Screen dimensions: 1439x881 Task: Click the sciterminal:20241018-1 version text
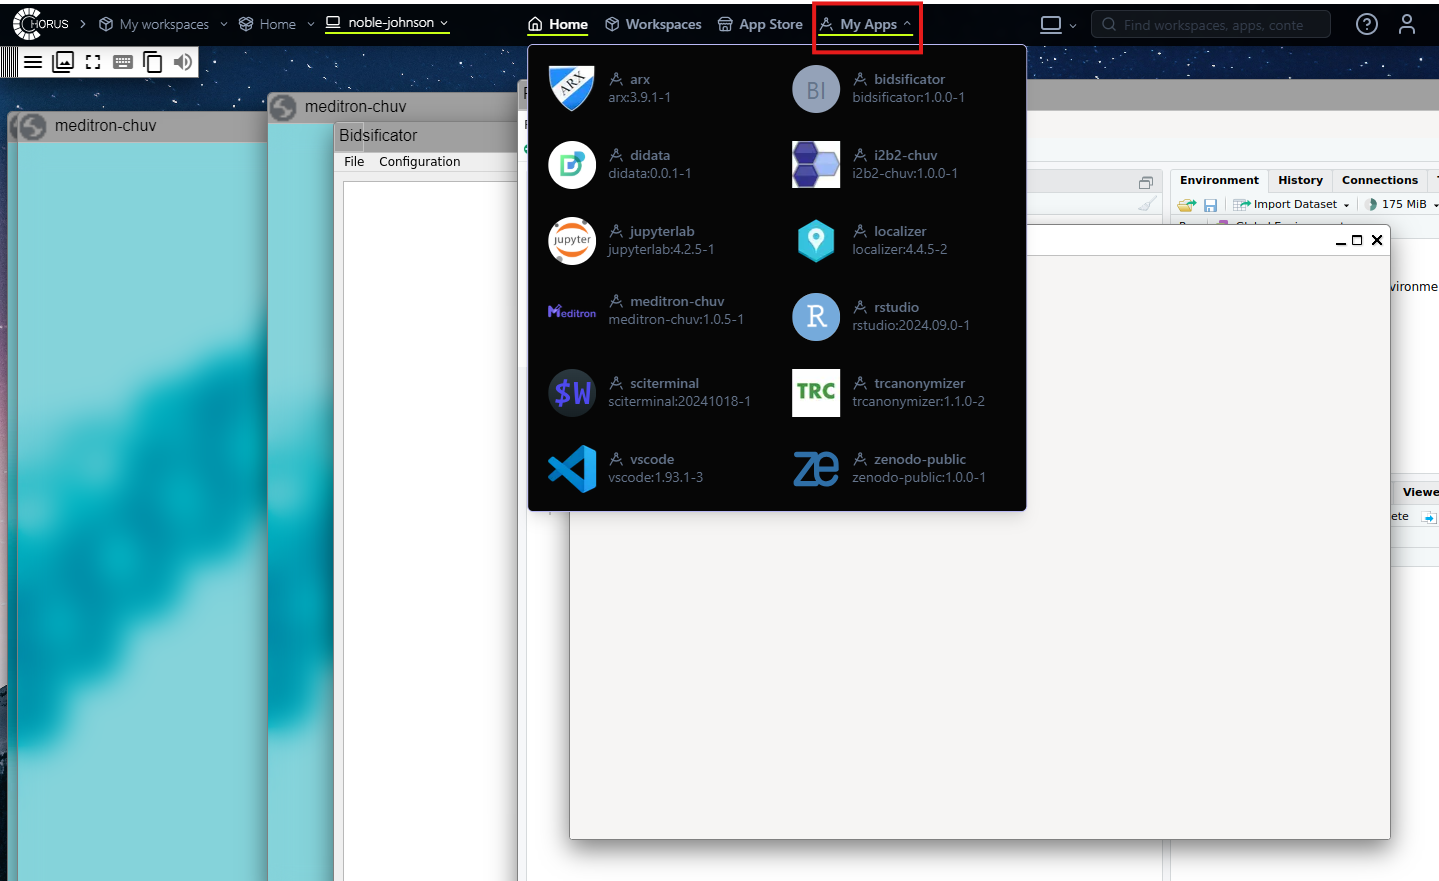point(679,401)
